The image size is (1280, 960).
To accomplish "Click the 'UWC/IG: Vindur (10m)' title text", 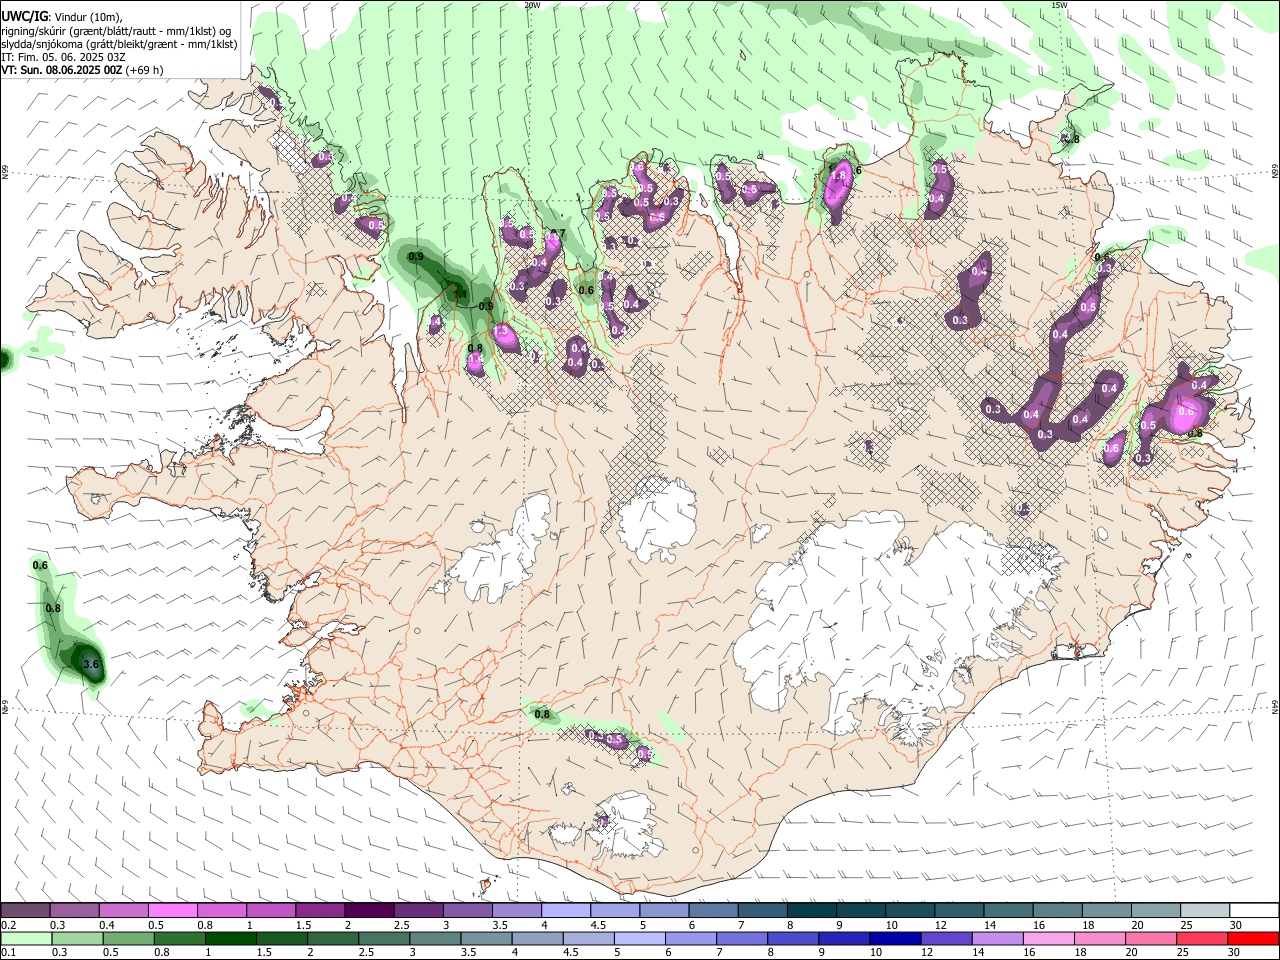I will tap(62, 17).
